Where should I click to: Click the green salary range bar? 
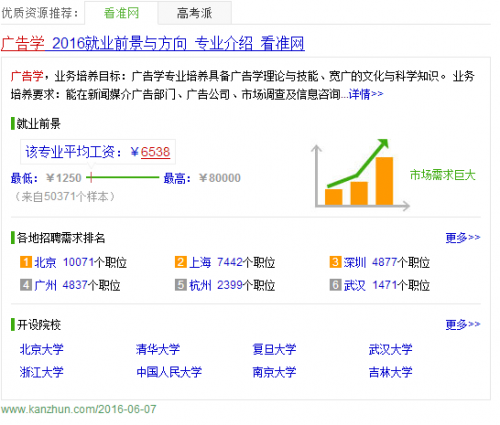123,178
